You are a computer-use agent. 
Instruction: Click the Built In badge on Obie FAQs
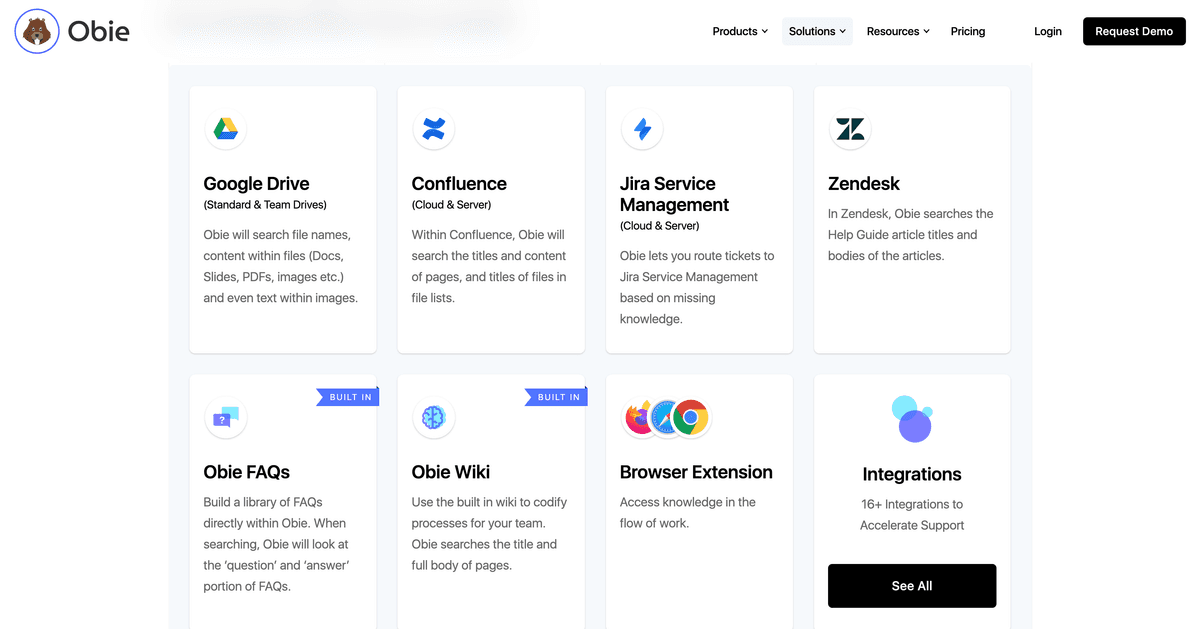pyautogui.click(x=349, y=397)
